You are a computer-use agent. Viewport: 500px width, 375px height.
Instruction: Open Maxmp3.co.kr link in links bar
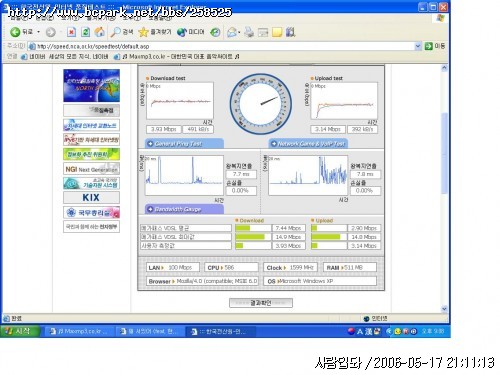pyautogui.click(x=177, y=57)
